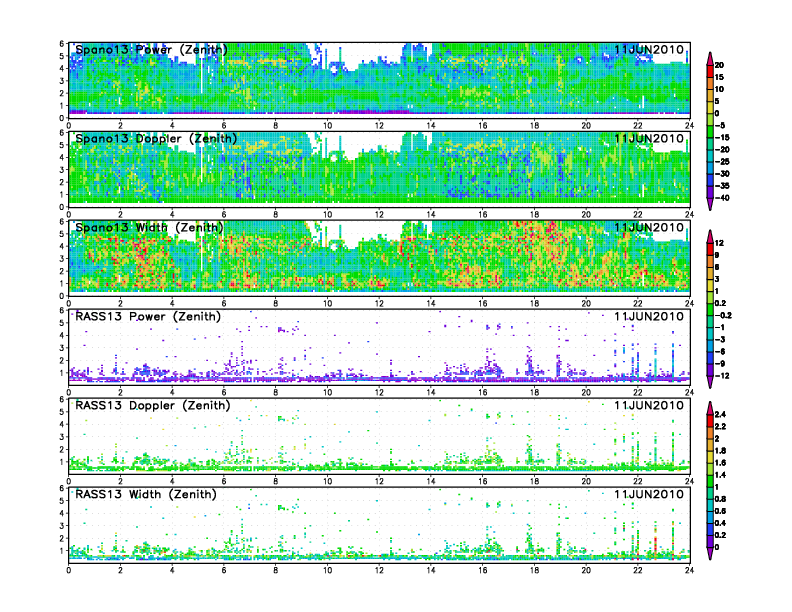Click the "Spano13 Doppler (Zenith)" panel title
This screenshot has width=792, height=612.
[156, 138]
